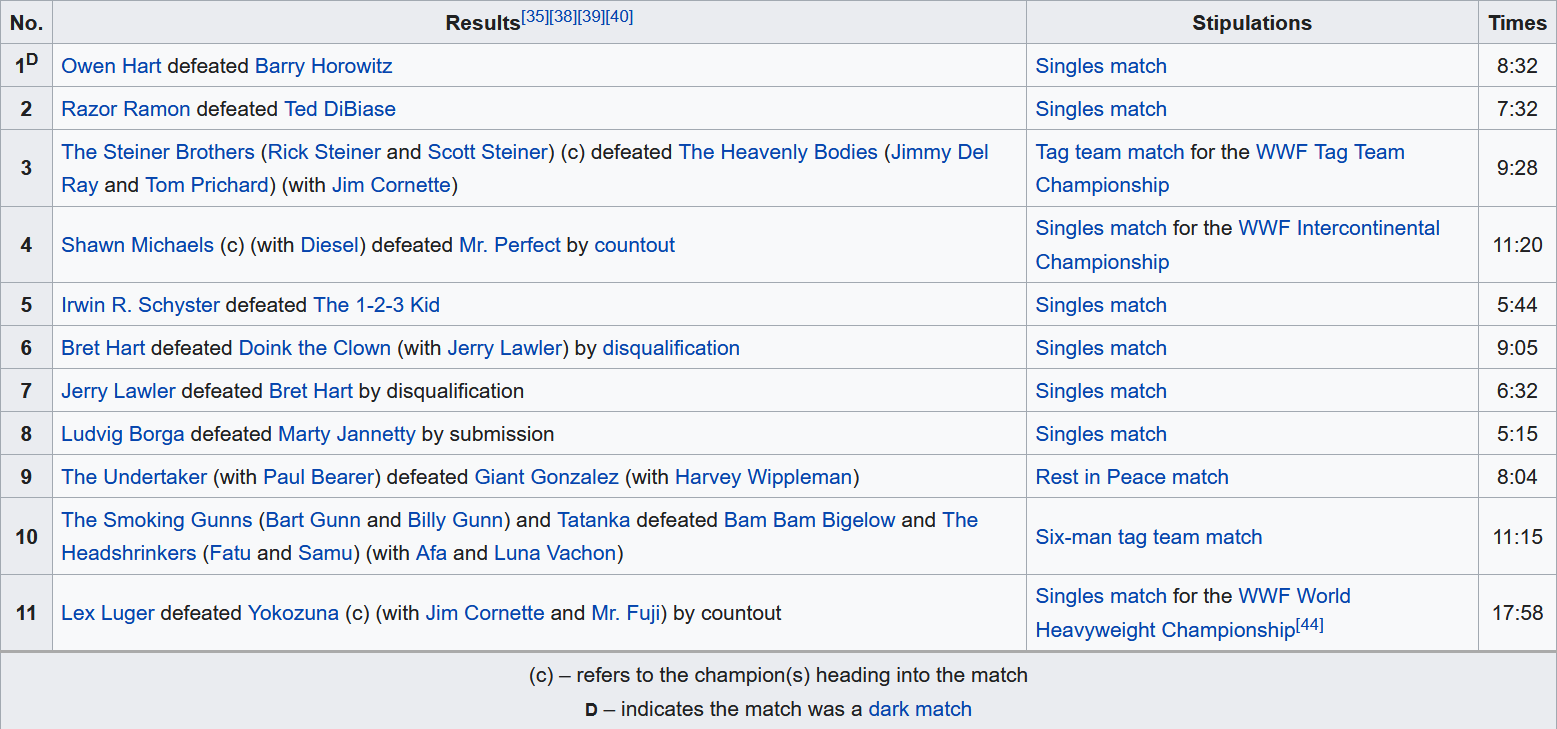Click the Barry Horowitz link
Screen dimensions: 1557x729
tap(323, 66)
